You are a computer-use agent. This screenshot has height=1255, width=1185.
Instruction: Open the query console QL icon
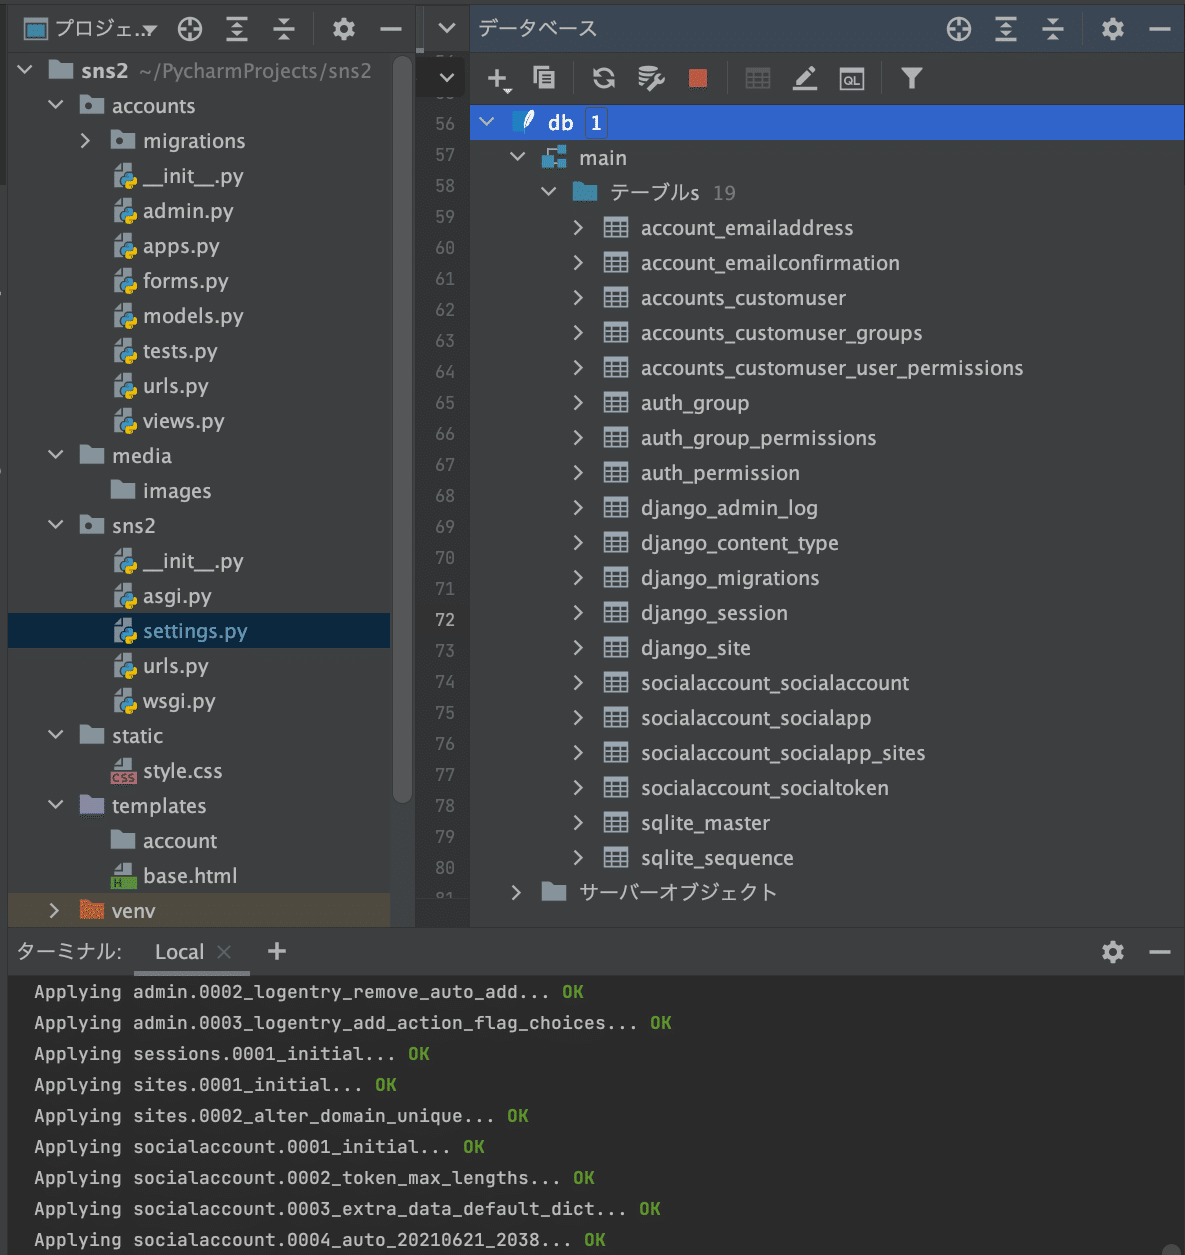pyautogui.click(x=852, y=79)
